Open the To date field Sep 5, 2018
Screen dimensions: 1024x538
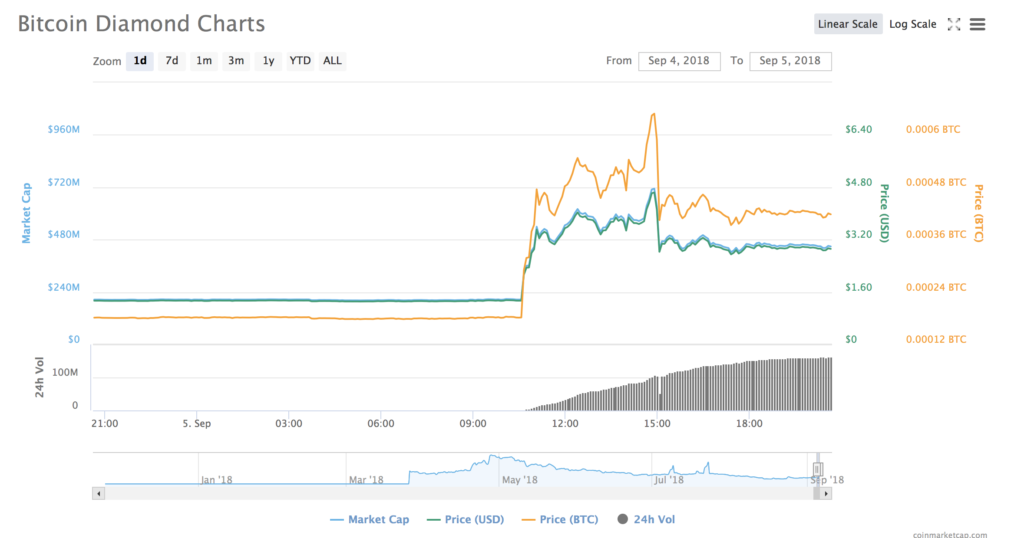click(790, 61)
